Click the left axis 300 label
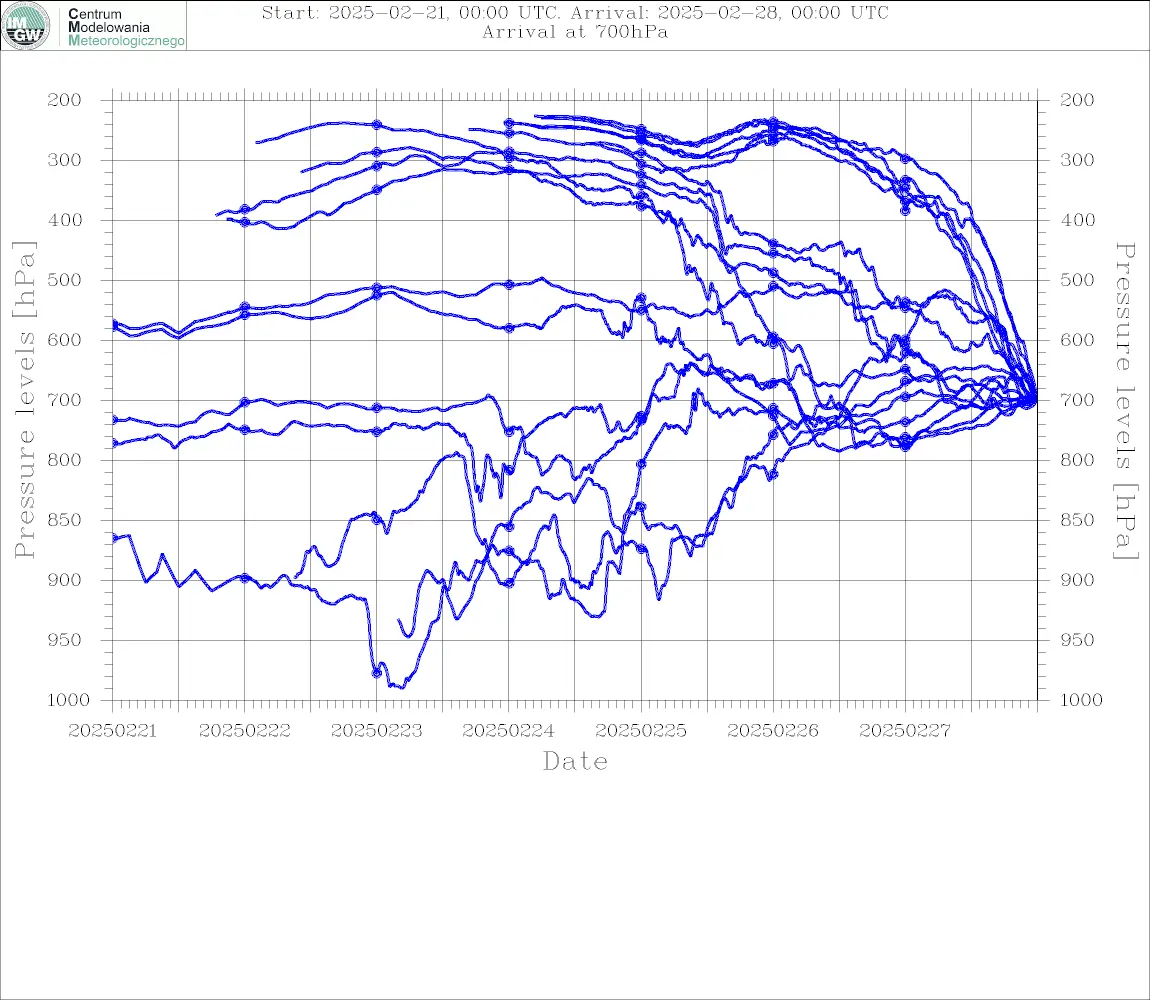 click(65, 160)
